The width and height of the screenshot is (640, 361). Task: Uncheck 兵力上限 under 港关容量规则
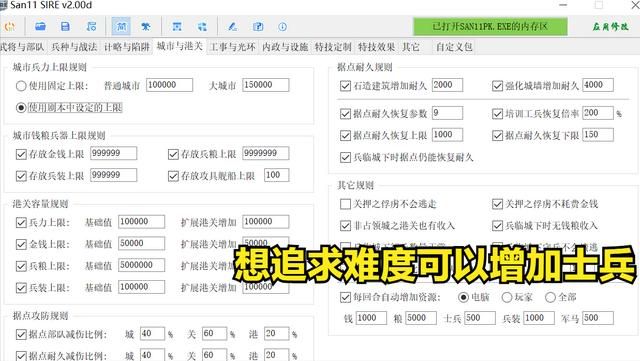pyautogui.click(x=21, y=223)
